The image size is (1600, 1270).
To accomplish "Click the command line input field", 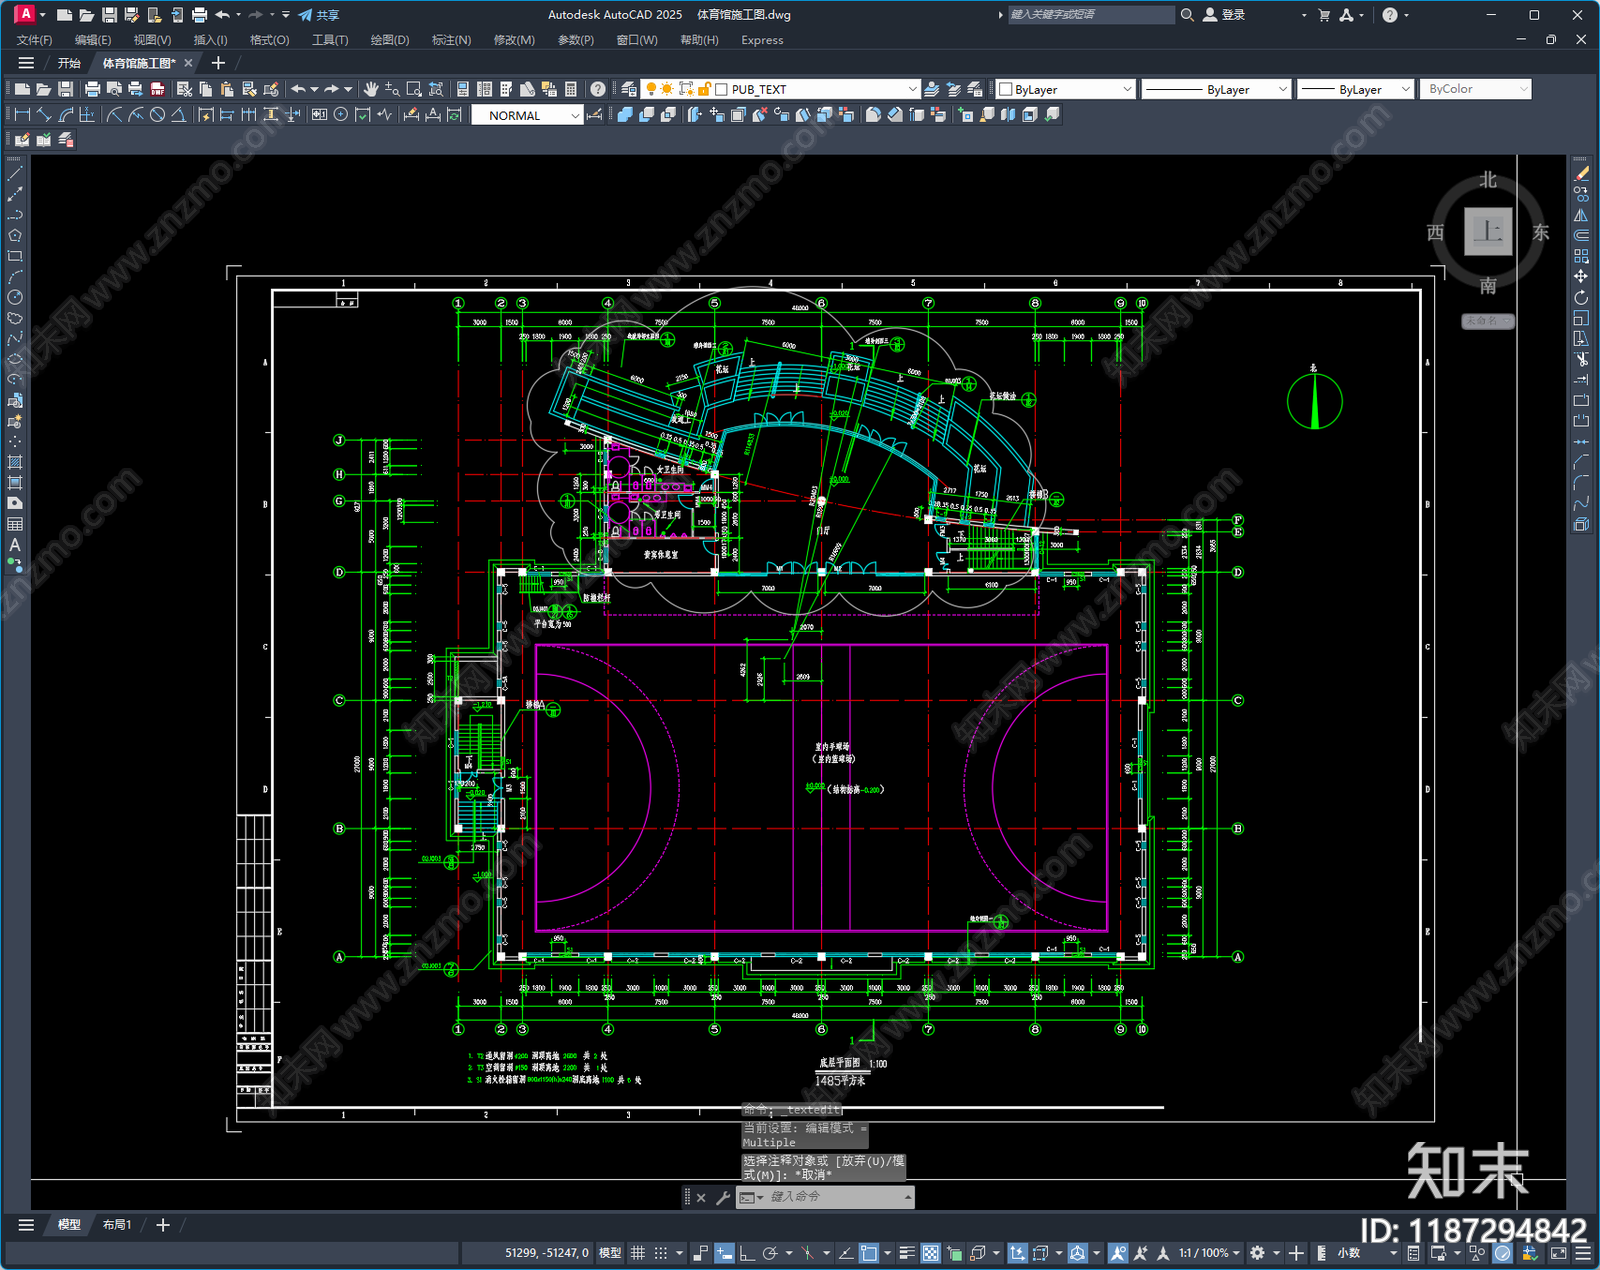I will click(835, 1197).
